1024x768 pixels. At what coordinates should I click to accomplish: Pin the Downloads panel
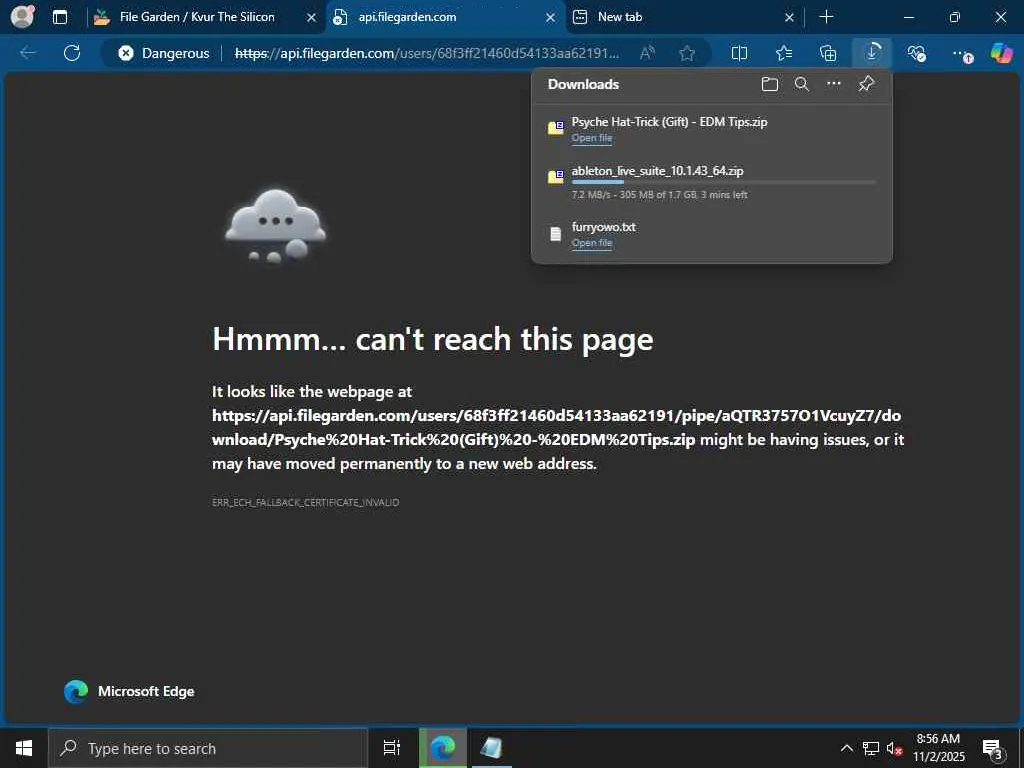pos(866,84)
